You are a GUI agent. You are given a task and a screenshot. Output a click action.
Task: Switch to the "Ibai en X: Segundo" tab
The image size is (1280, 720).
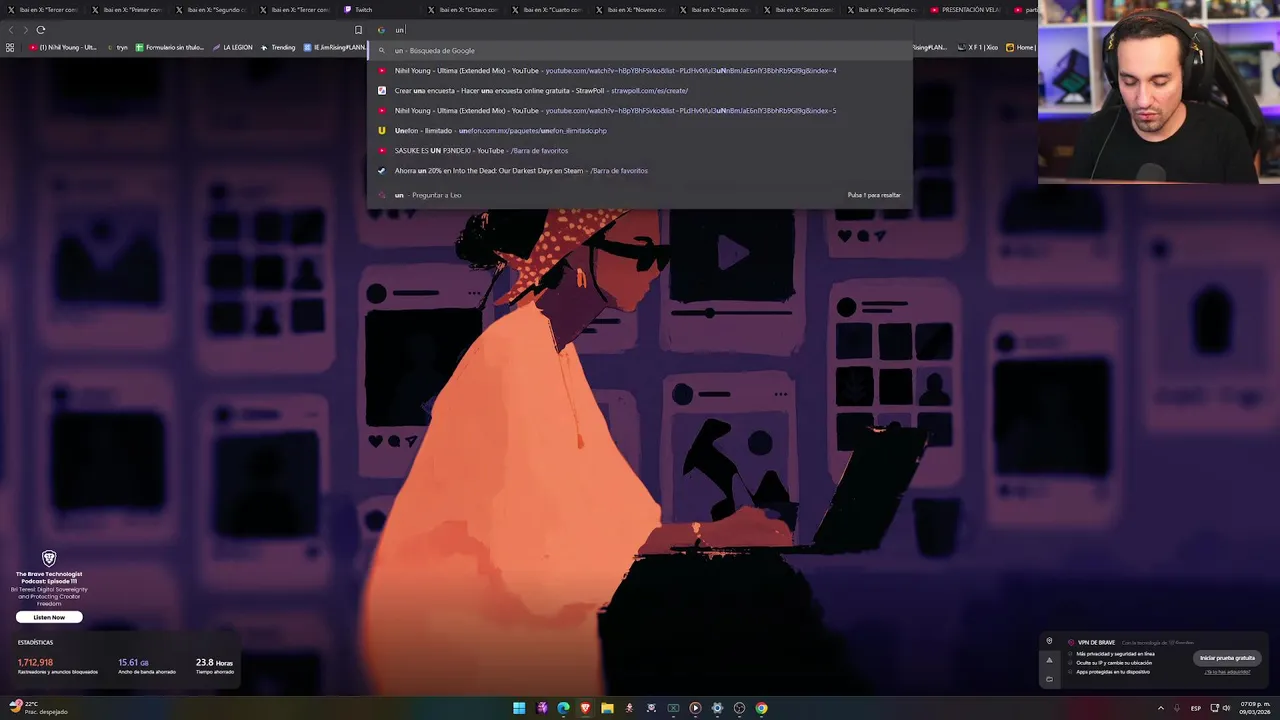212,10
